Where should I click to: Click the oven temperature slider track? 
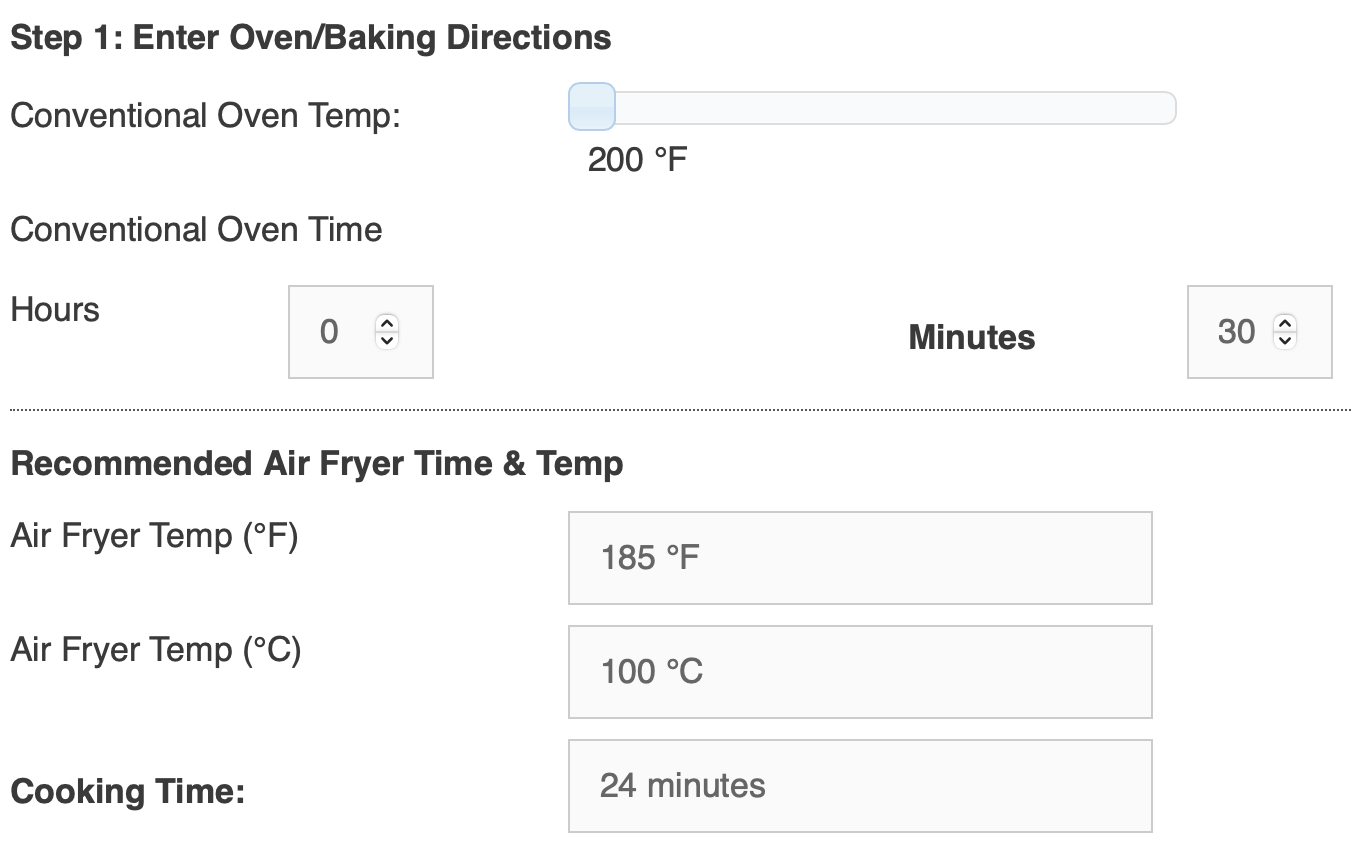point(900,107)
